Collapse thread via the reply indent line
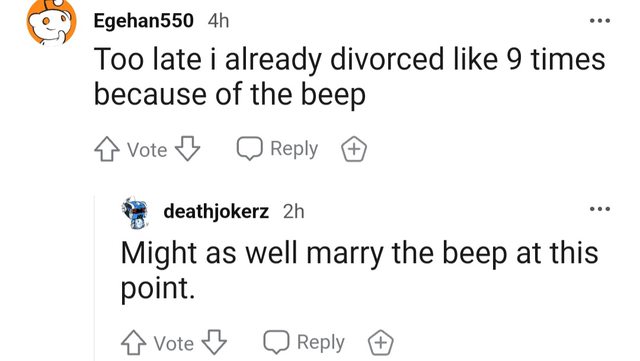This screenshot has height=361, width=640. (x=95, y=278)
